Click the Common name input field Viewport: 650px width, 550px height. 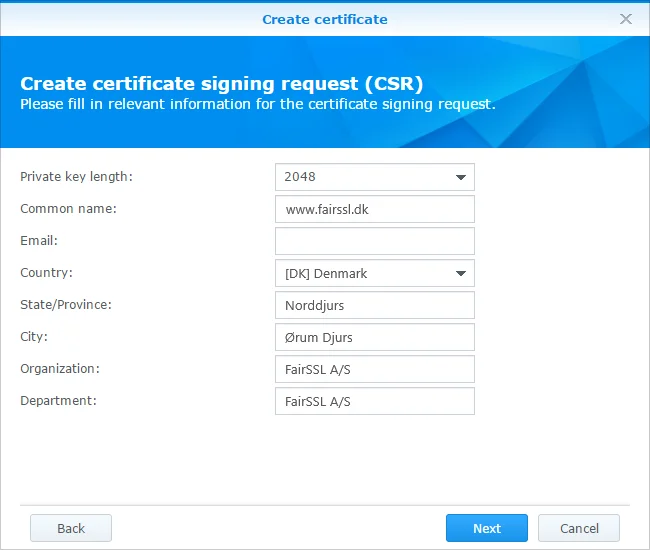(375, 209)
